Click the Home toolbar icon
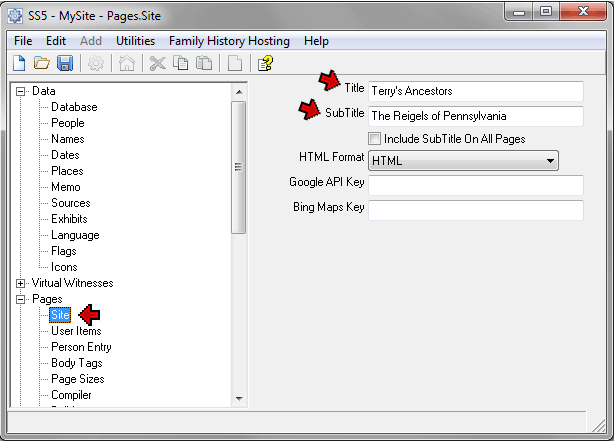Screen dimensions: 615x443 pos(127,63)
